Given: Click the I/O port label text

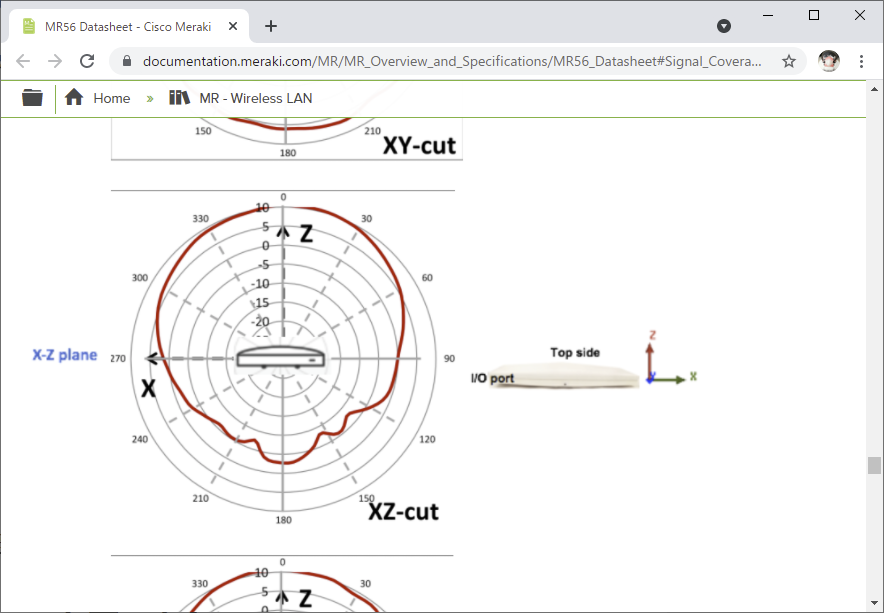Looking at the screenshot, I should 493,378.
